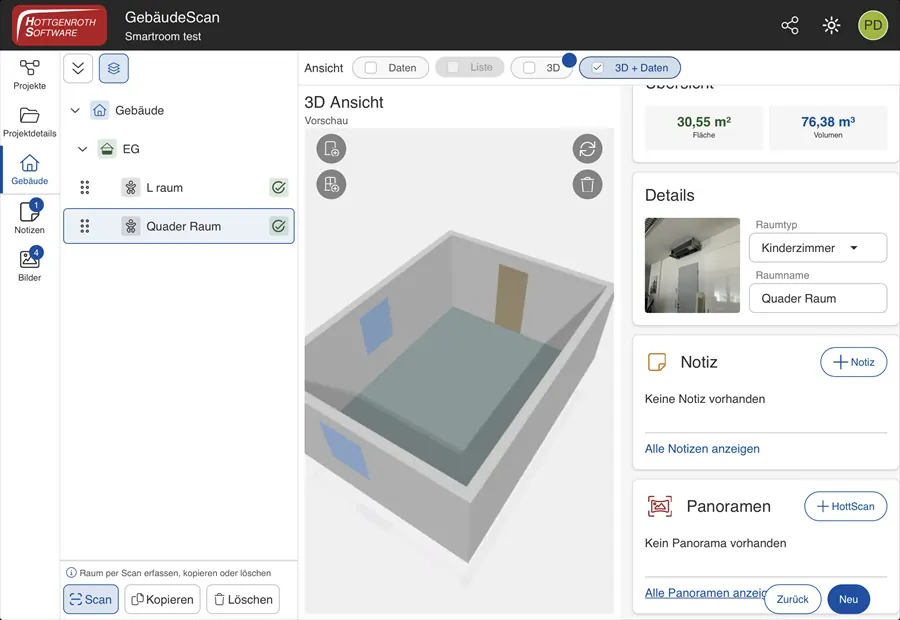
Task: Click the info icon near scan hint
Action: 71,573
